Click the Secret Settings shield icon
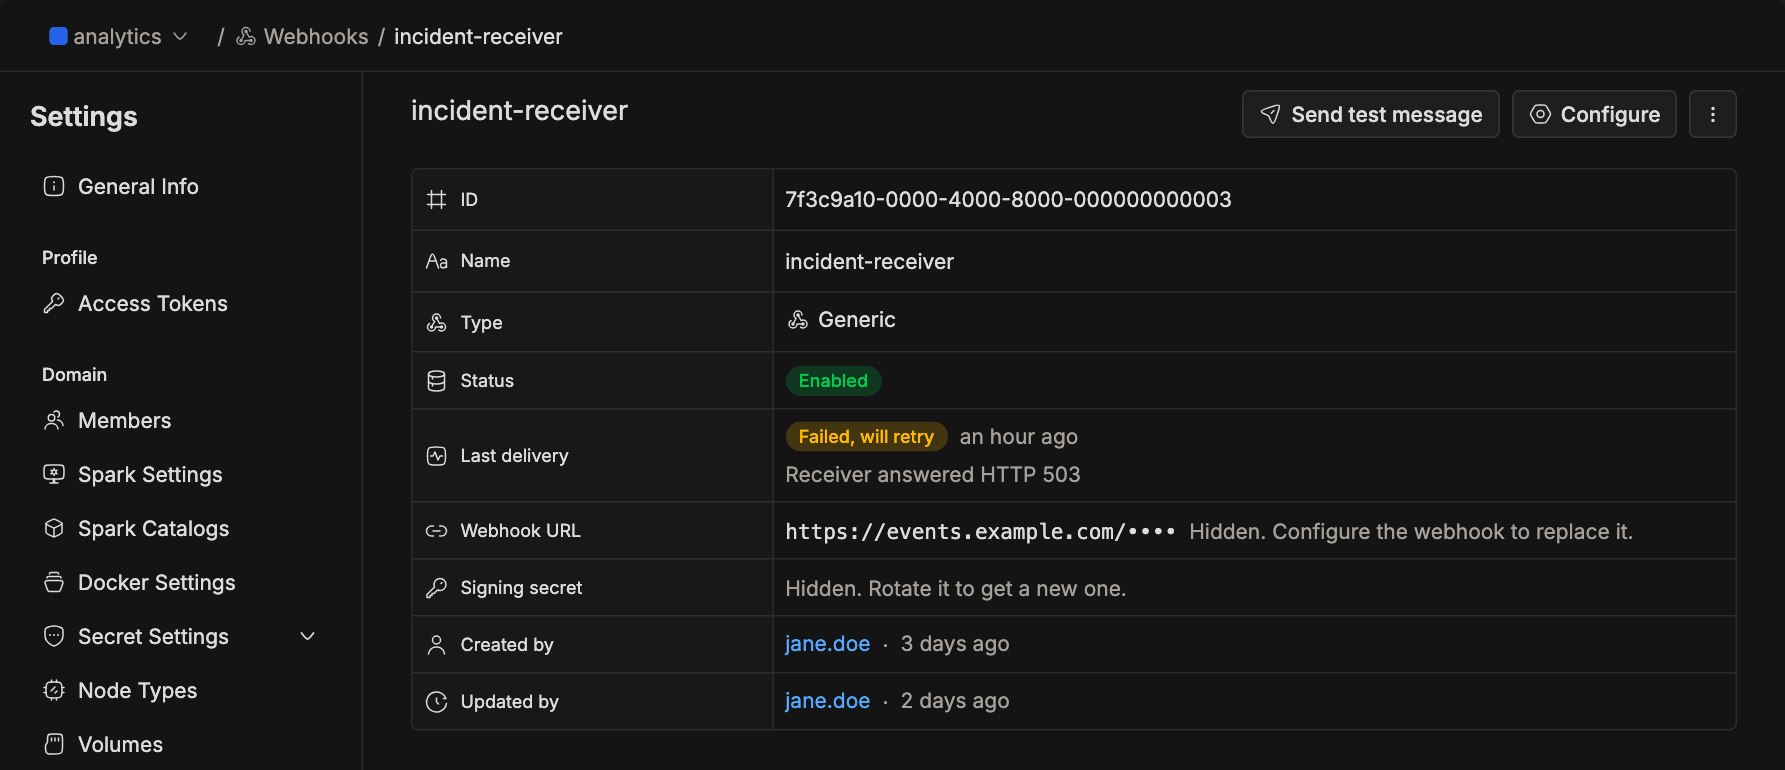The width and height of the screenshot is (1785, 770). [x=54, y=636]
